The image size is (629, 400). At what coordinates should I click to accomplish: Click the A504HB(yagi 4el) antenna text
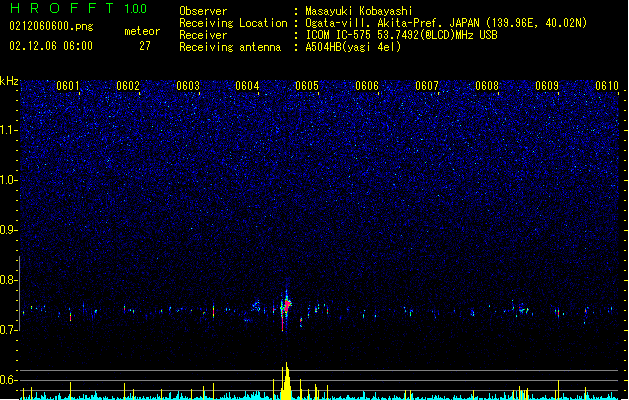click(353, 47)
